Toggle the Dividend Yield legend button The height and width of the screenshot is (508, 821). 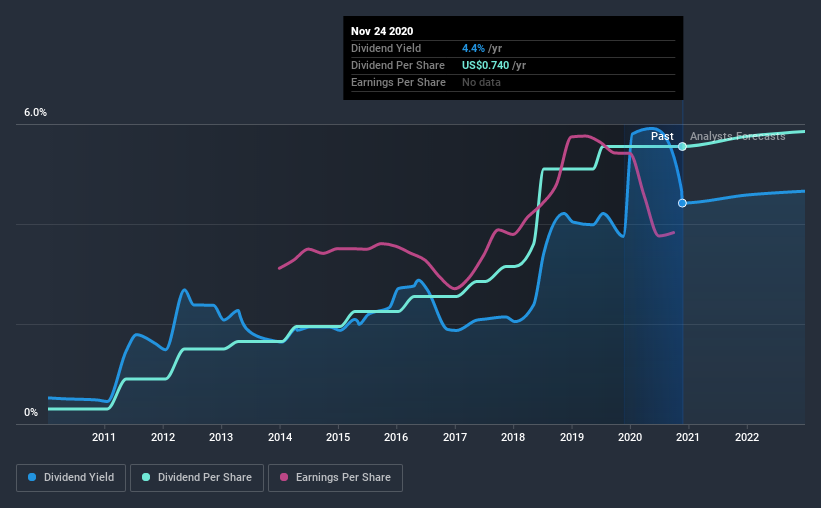[71, 478]
